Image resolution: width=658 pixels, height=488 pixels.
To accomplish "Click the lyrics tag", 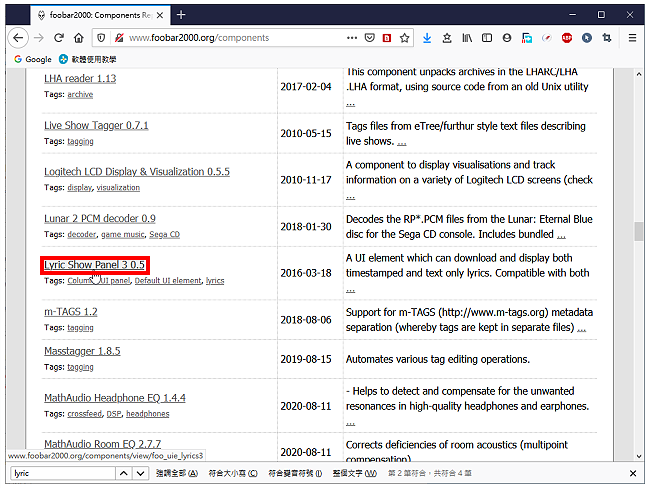I will (215, 281).
